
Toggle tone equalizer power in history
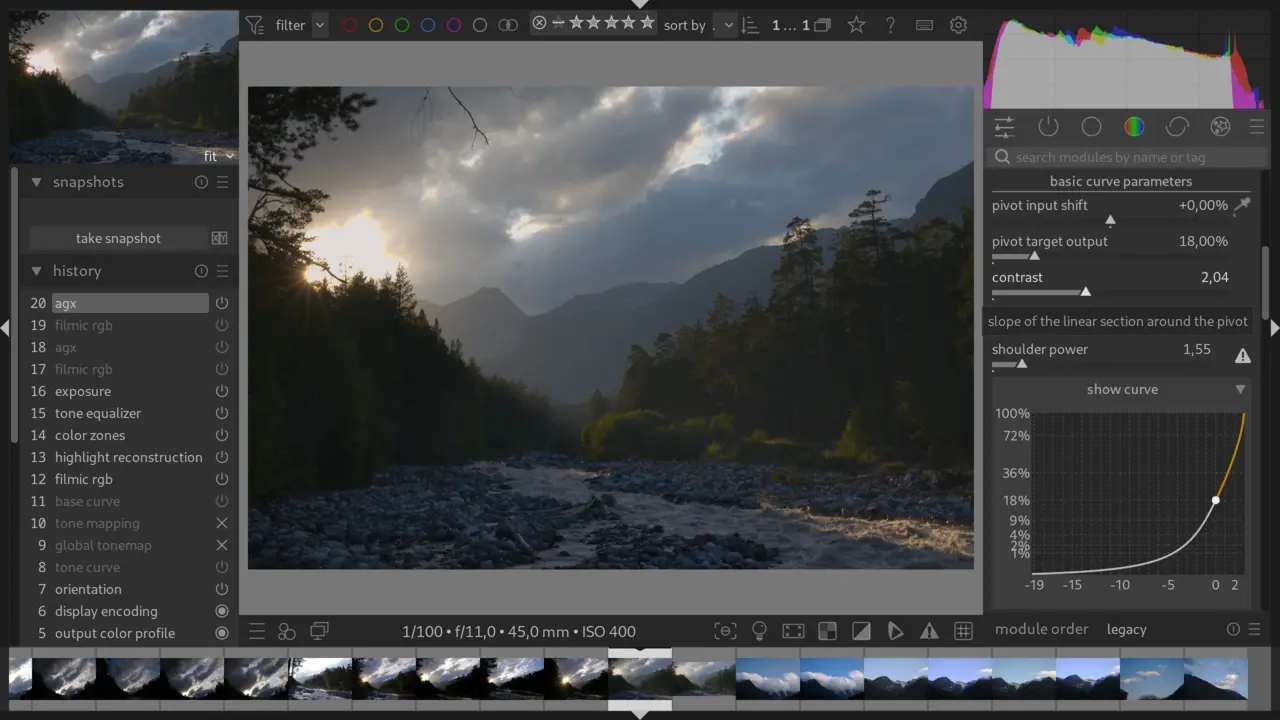(x=222, y=413)
